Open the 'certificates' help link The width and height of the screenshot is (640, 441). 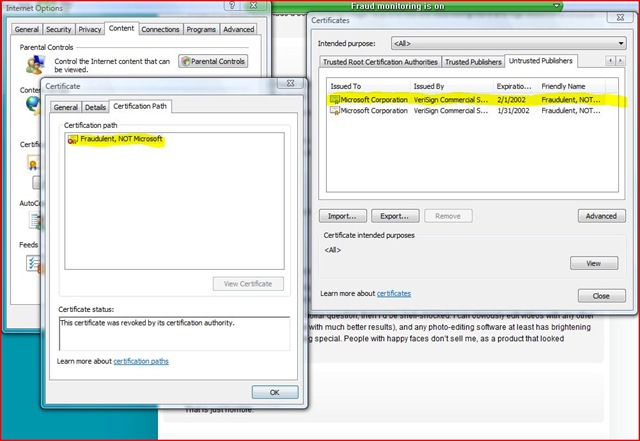click(x=393, y=294)
